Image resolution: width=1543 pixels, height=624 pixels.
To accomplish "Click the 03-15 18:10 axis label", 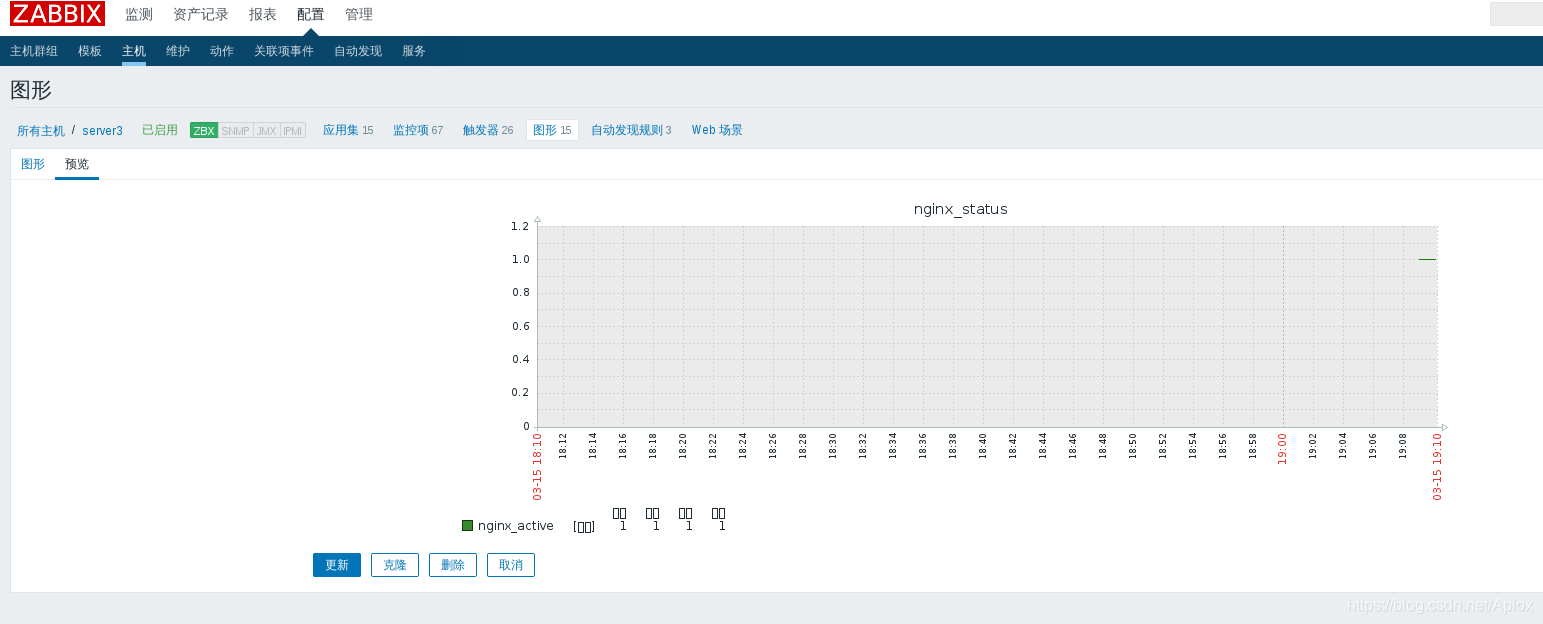I will click(x=537, y=466).
